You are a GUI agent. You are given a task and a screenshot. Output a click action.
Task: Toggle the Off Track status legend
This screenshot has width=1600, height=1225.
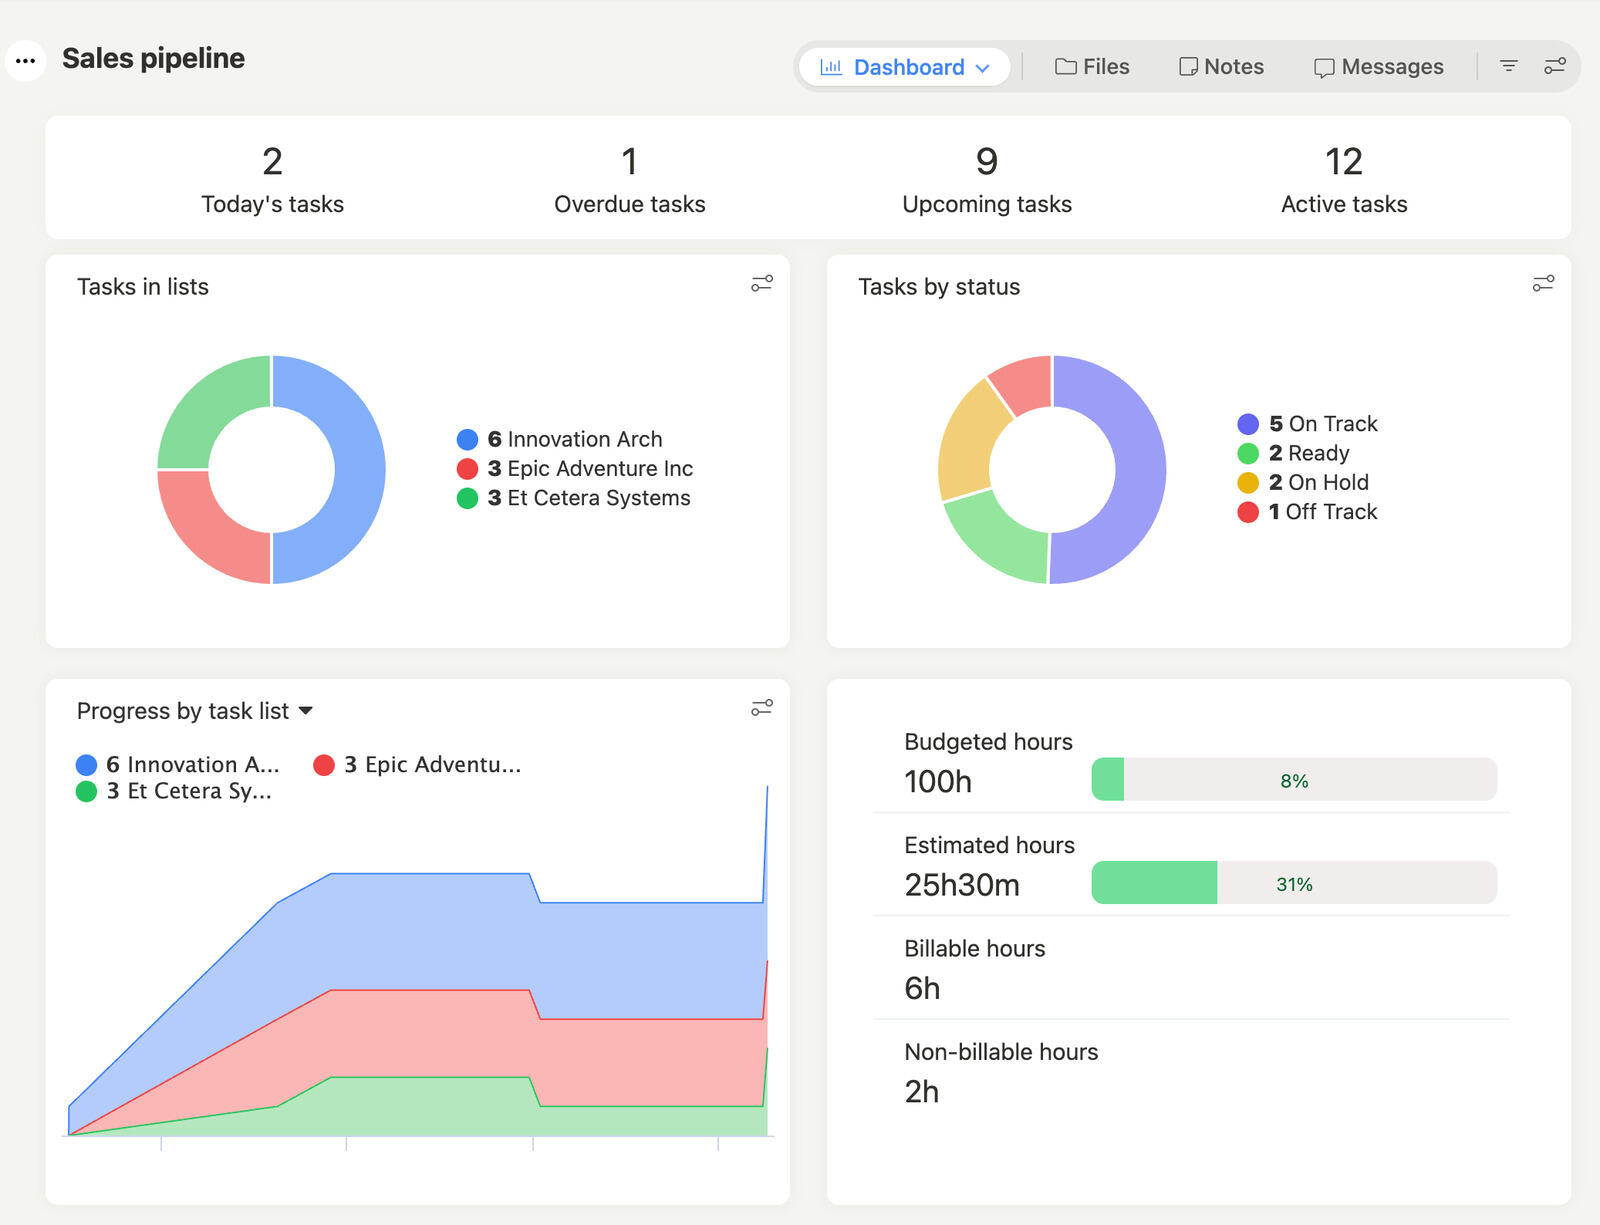pos(1308,512)
